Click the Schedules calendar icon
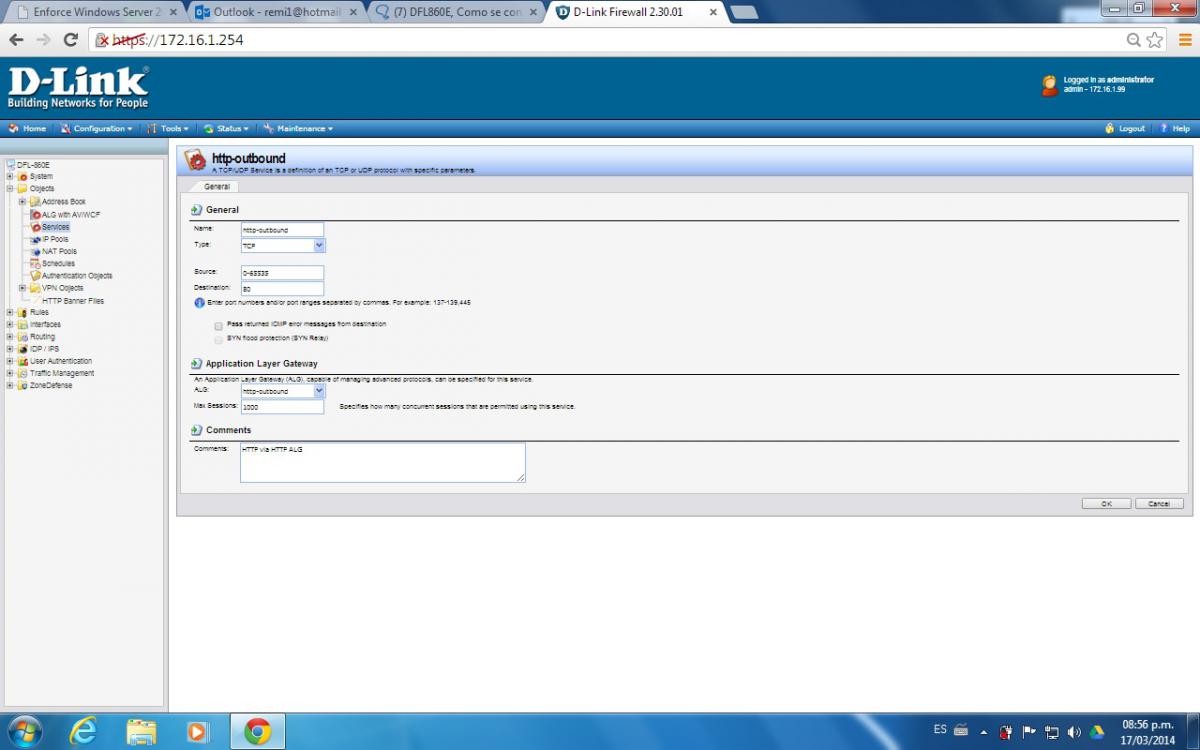The height and width of the screenshot is (750, 1200). point(35,263)
